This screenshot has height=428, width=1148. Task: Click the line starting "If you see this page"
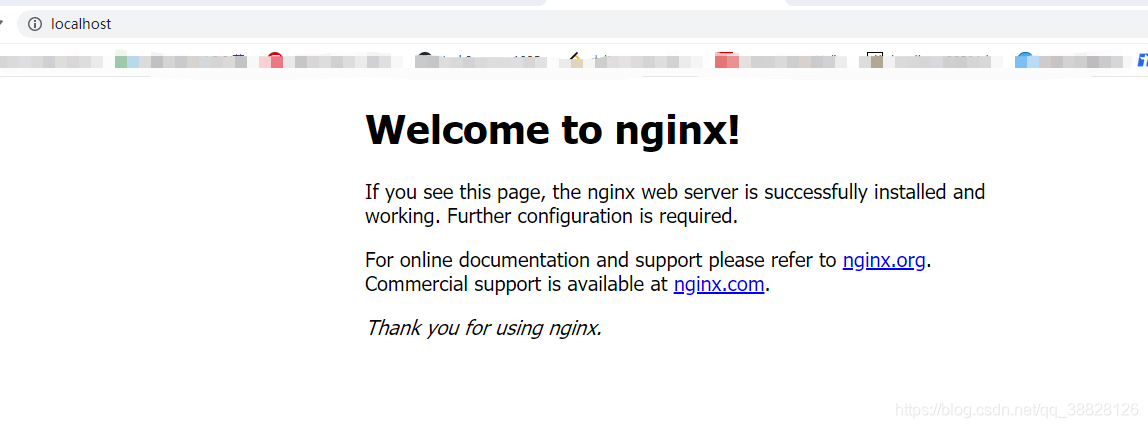point(675,192)
